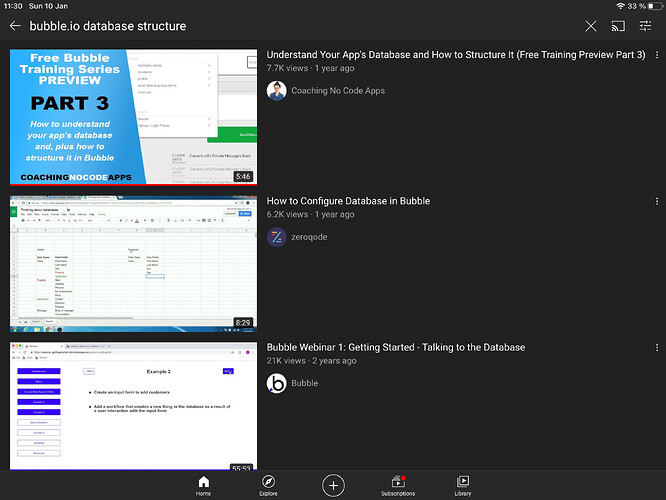The height and width of the screenshot is (500, 666).
Task: Play the Bubble Webinar Example 2 thumbnail
Action: pyautogui.click(x=133, y=406)
